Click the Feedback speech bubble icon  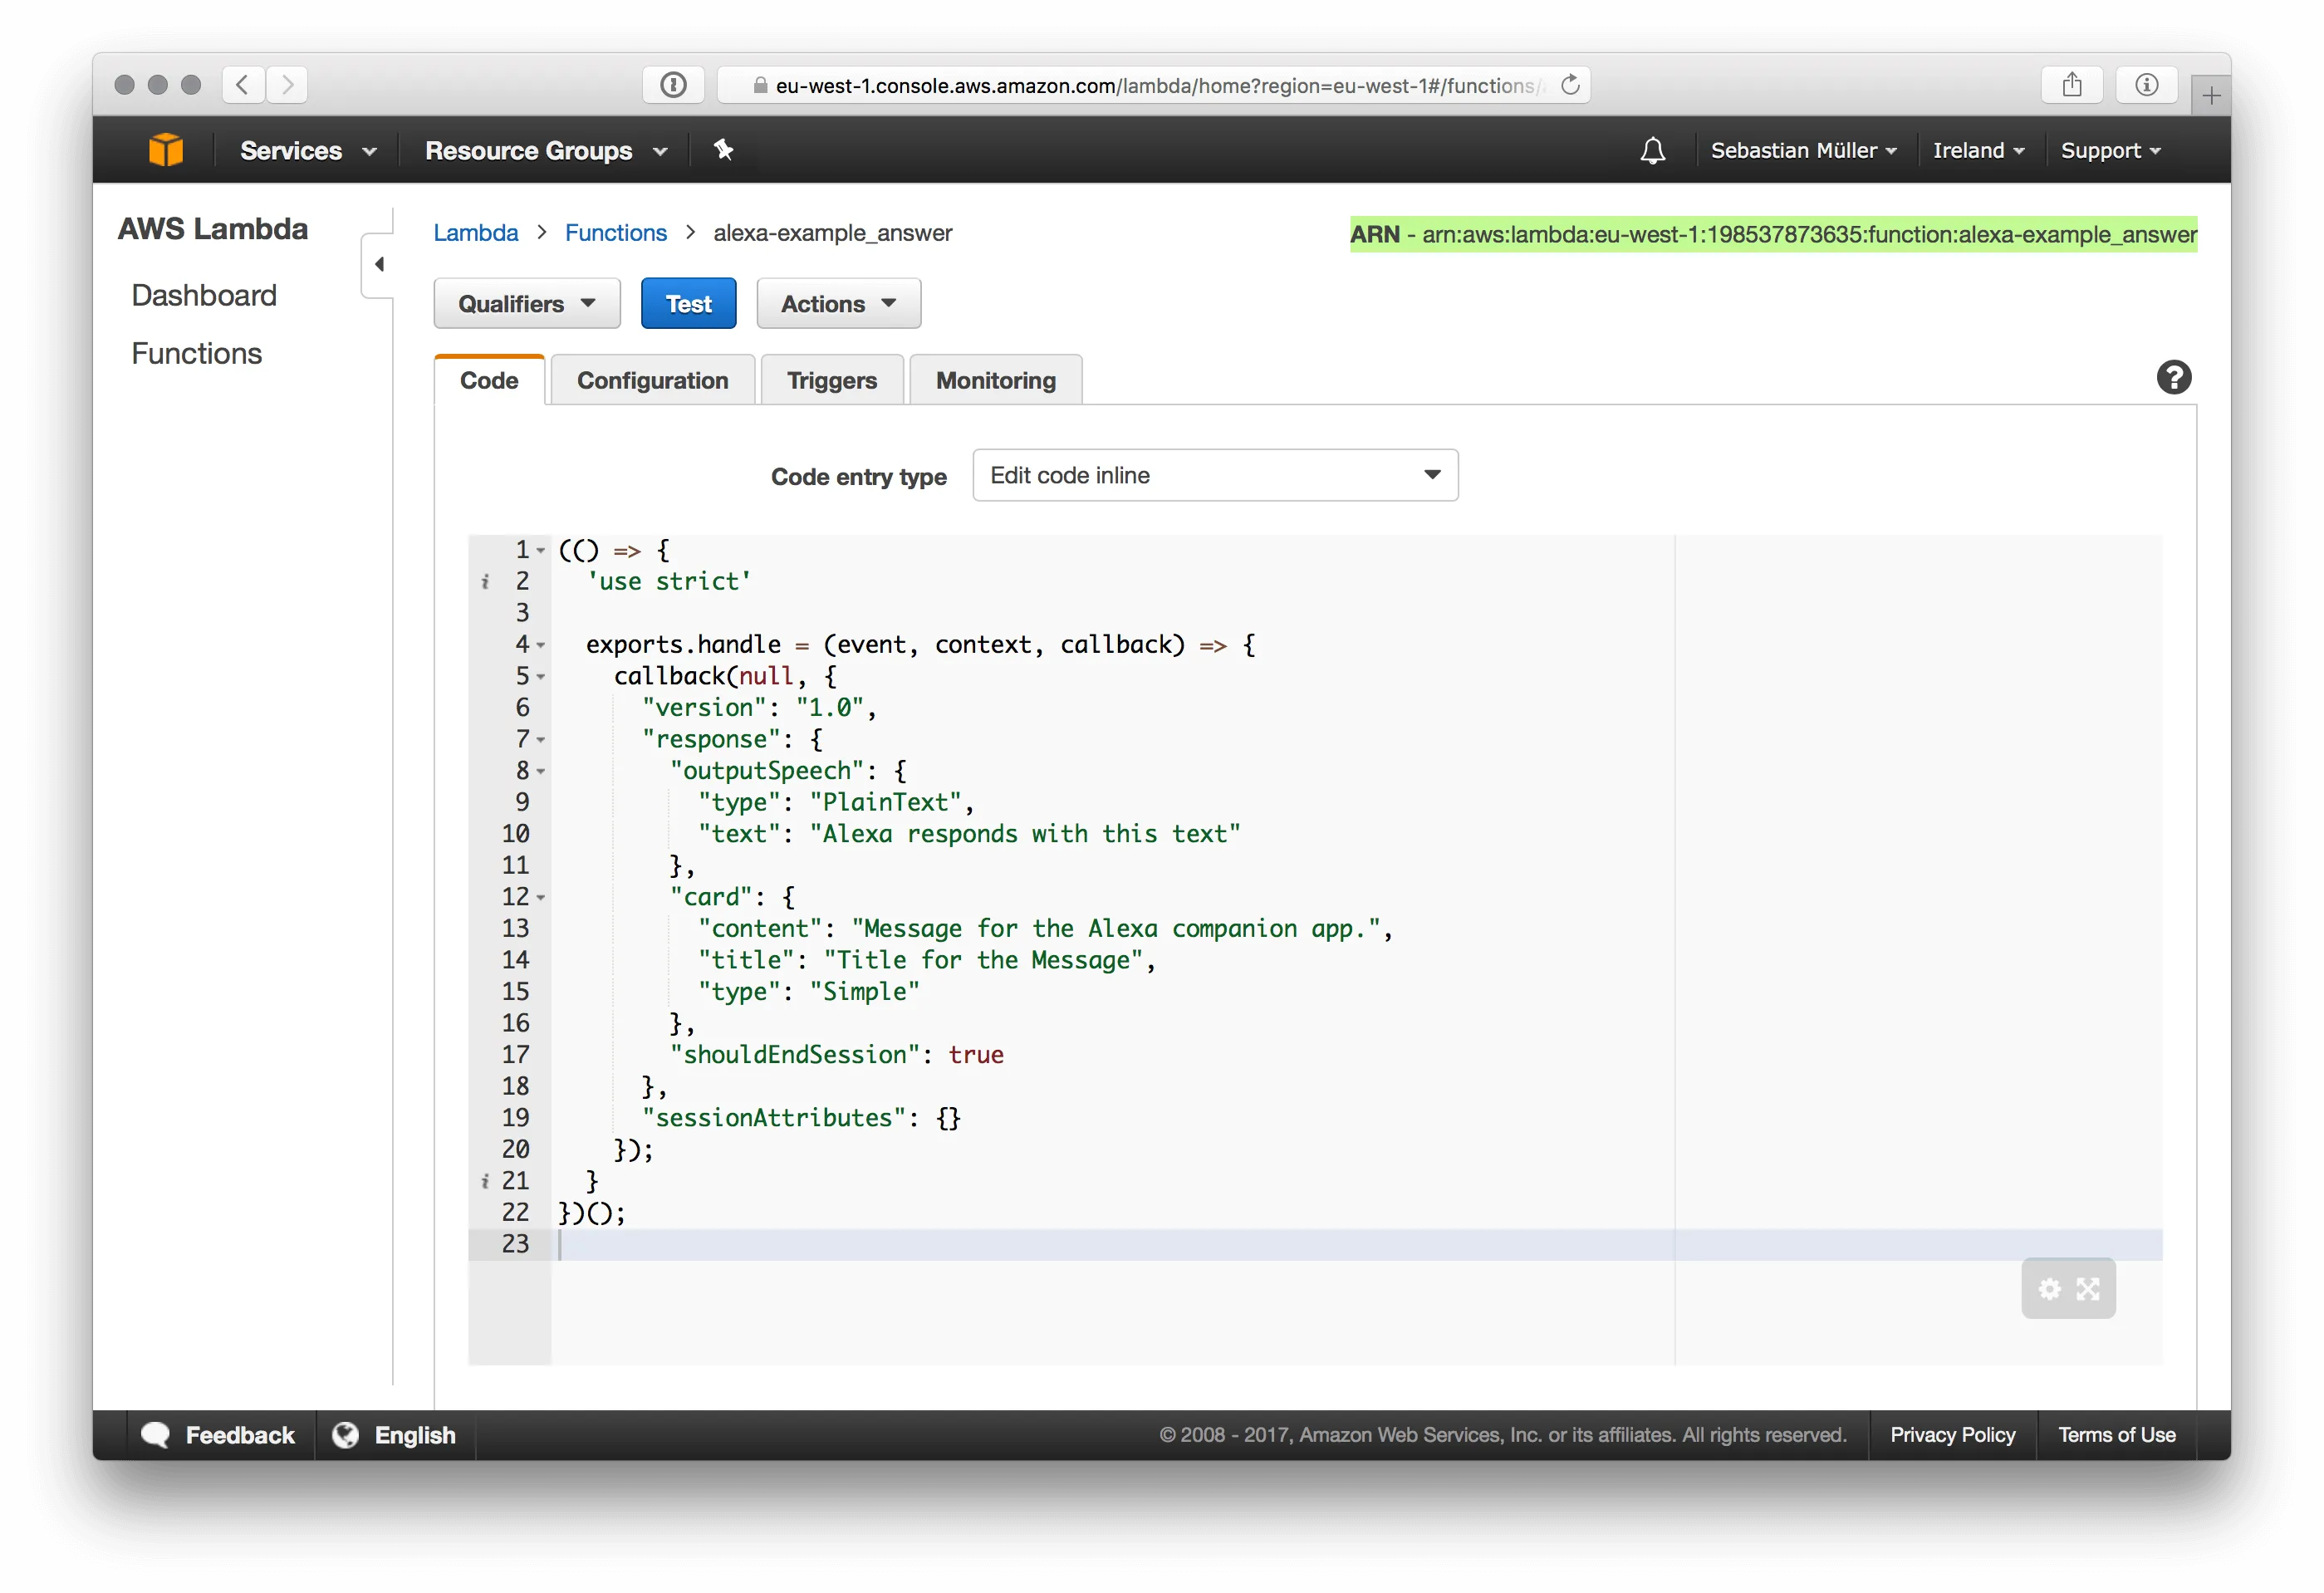157,1434
